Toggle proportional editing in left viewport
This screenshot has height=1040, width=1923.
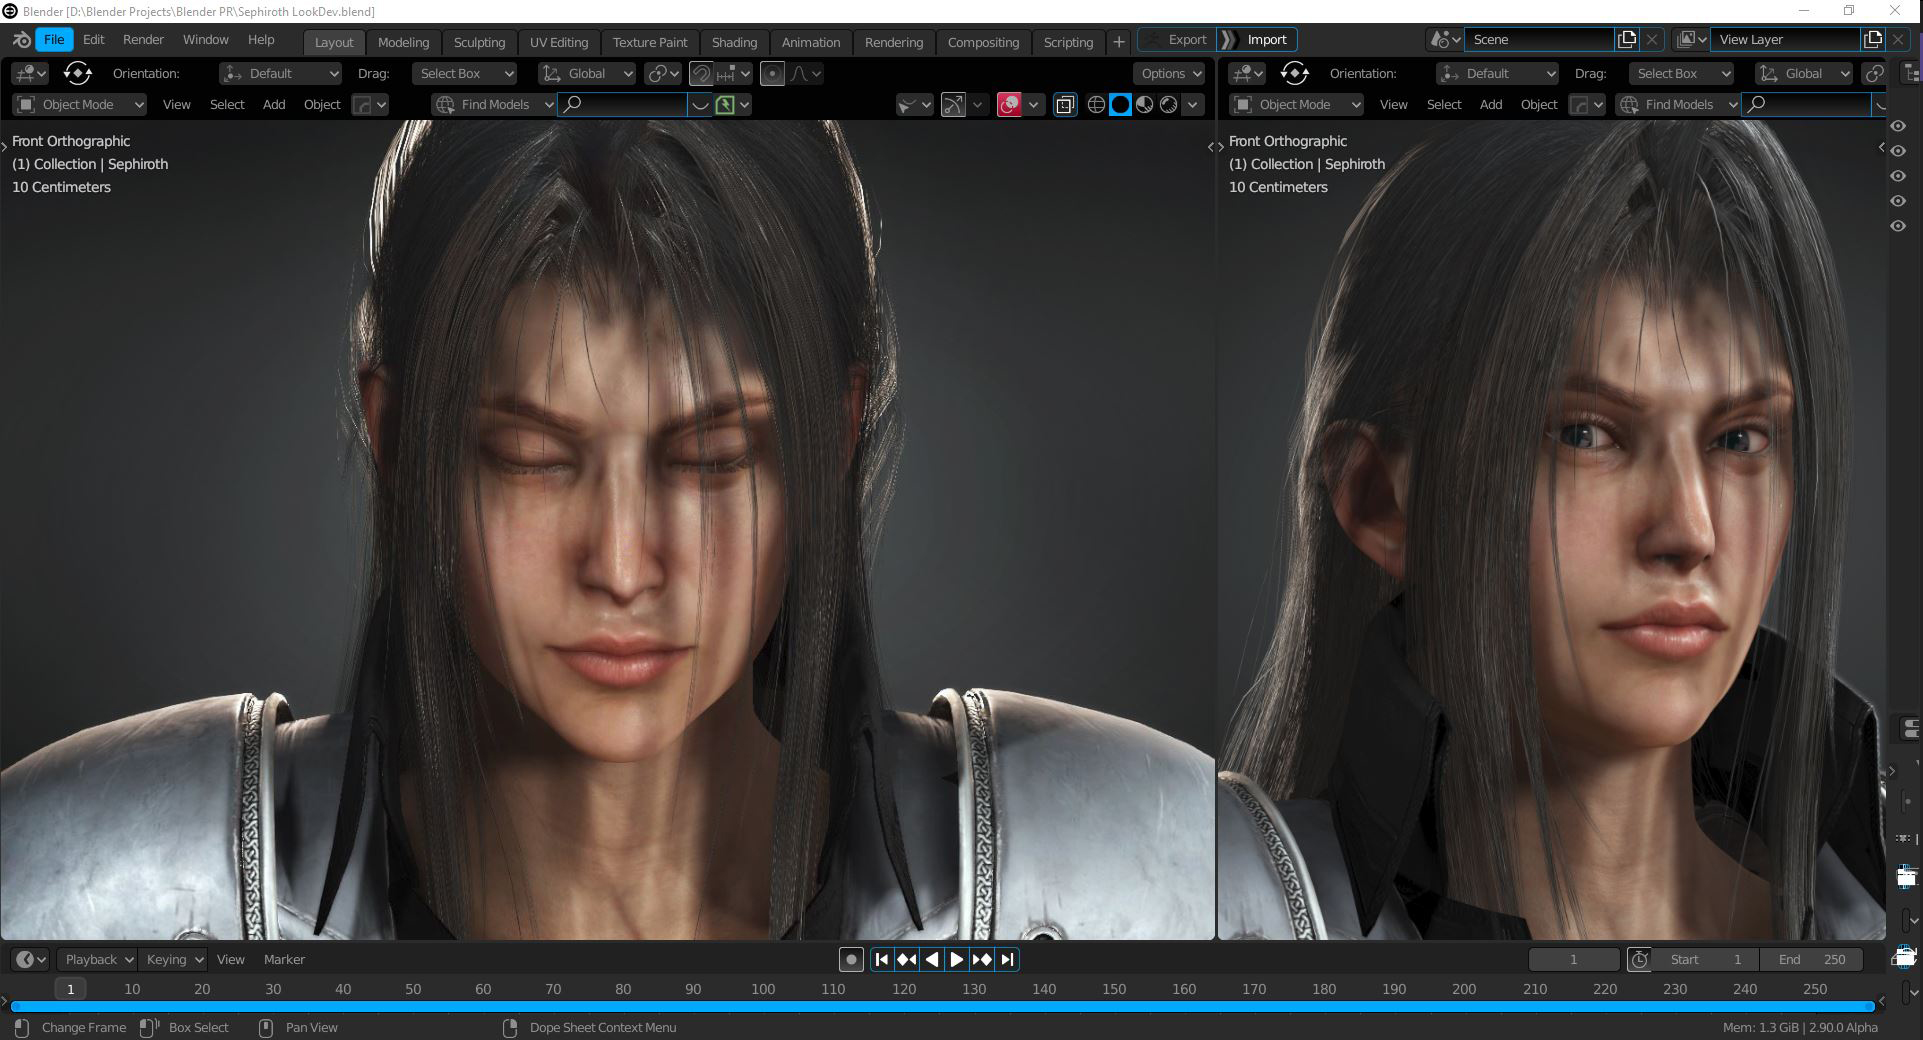tap(772, 74)
